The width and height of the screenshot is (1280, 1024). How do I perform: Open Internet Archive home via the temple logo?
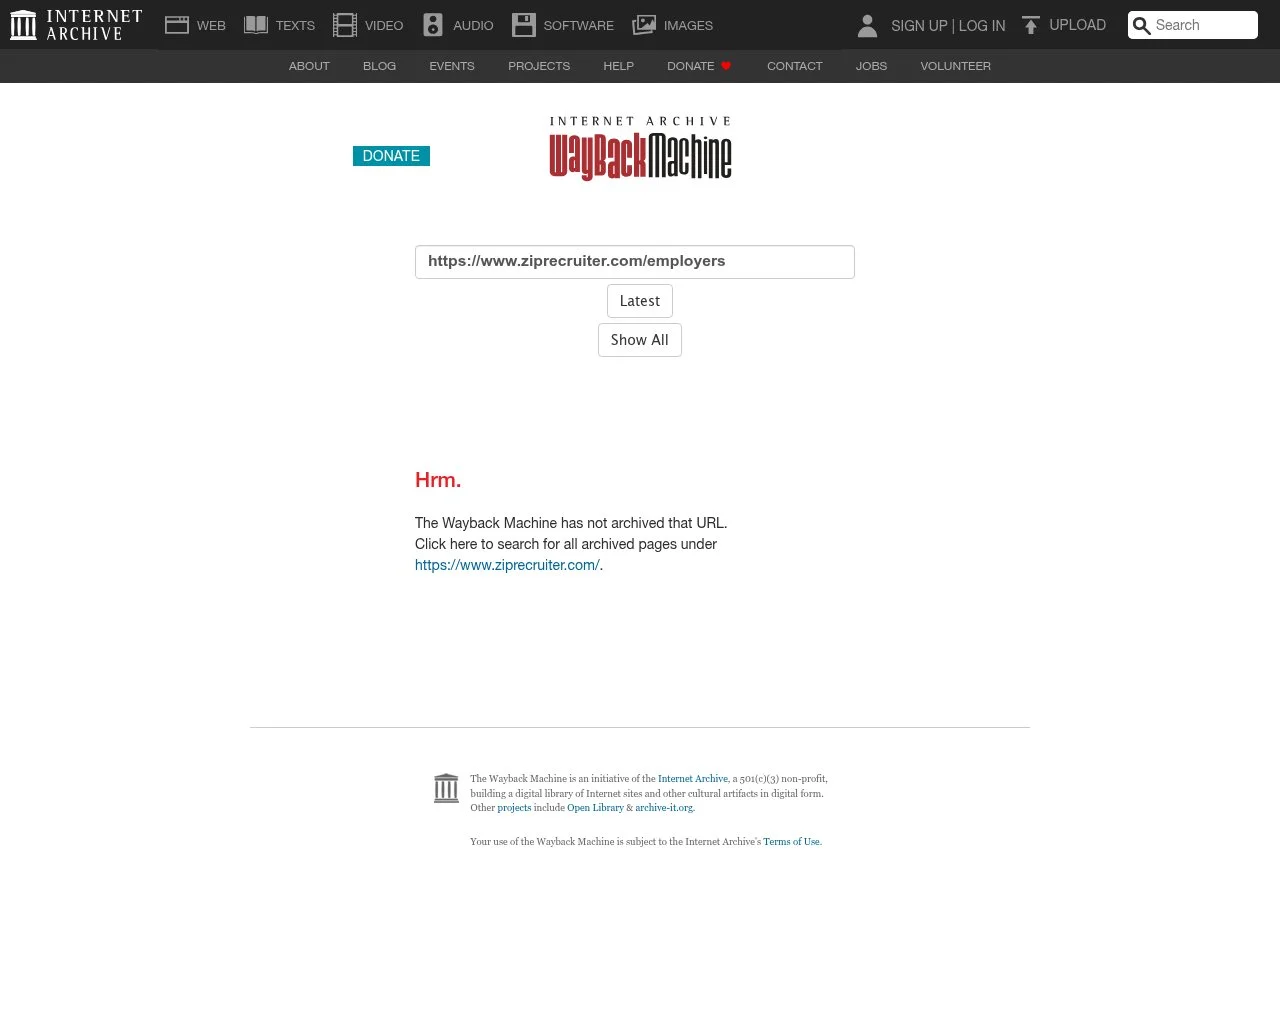point(75,25)
